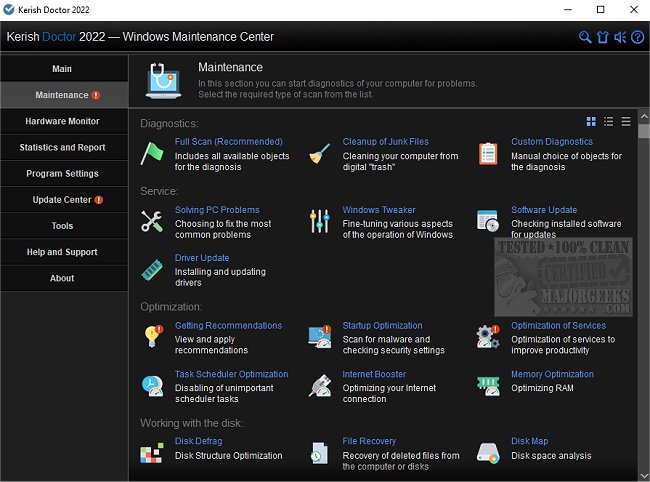The width and height of the screenshot is (650, 482).
Task: Switch to large tiles grid view
Action: (591, 121)
